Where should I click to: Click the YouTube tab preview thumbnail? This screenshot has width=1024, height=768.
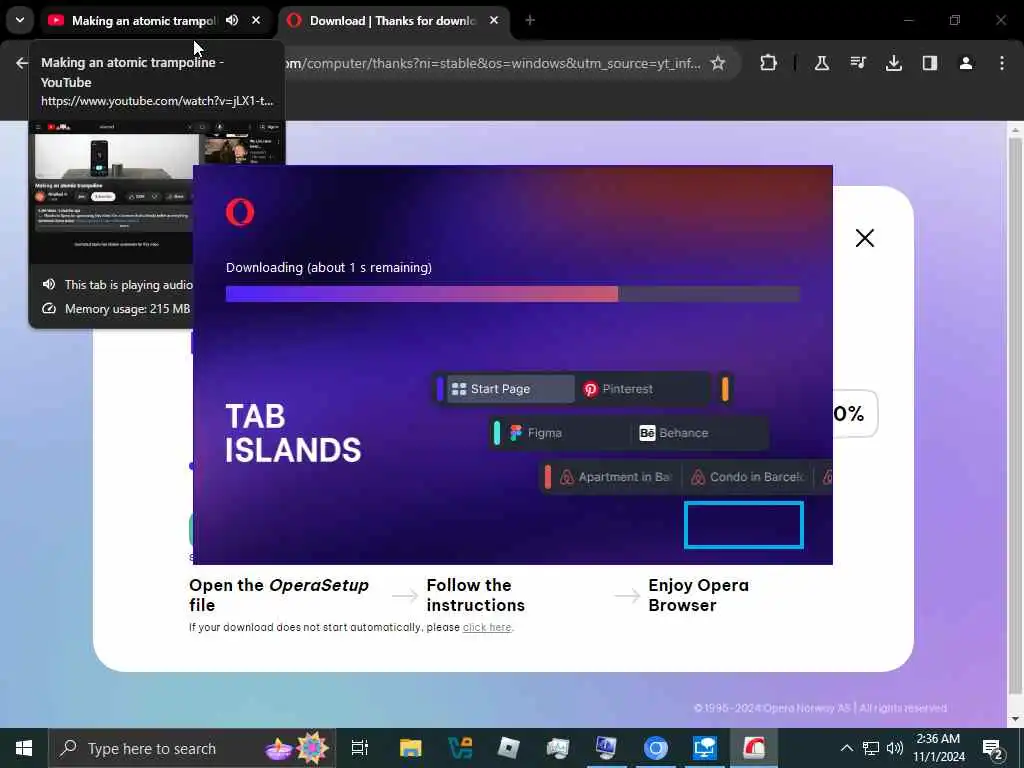point(111,192)
